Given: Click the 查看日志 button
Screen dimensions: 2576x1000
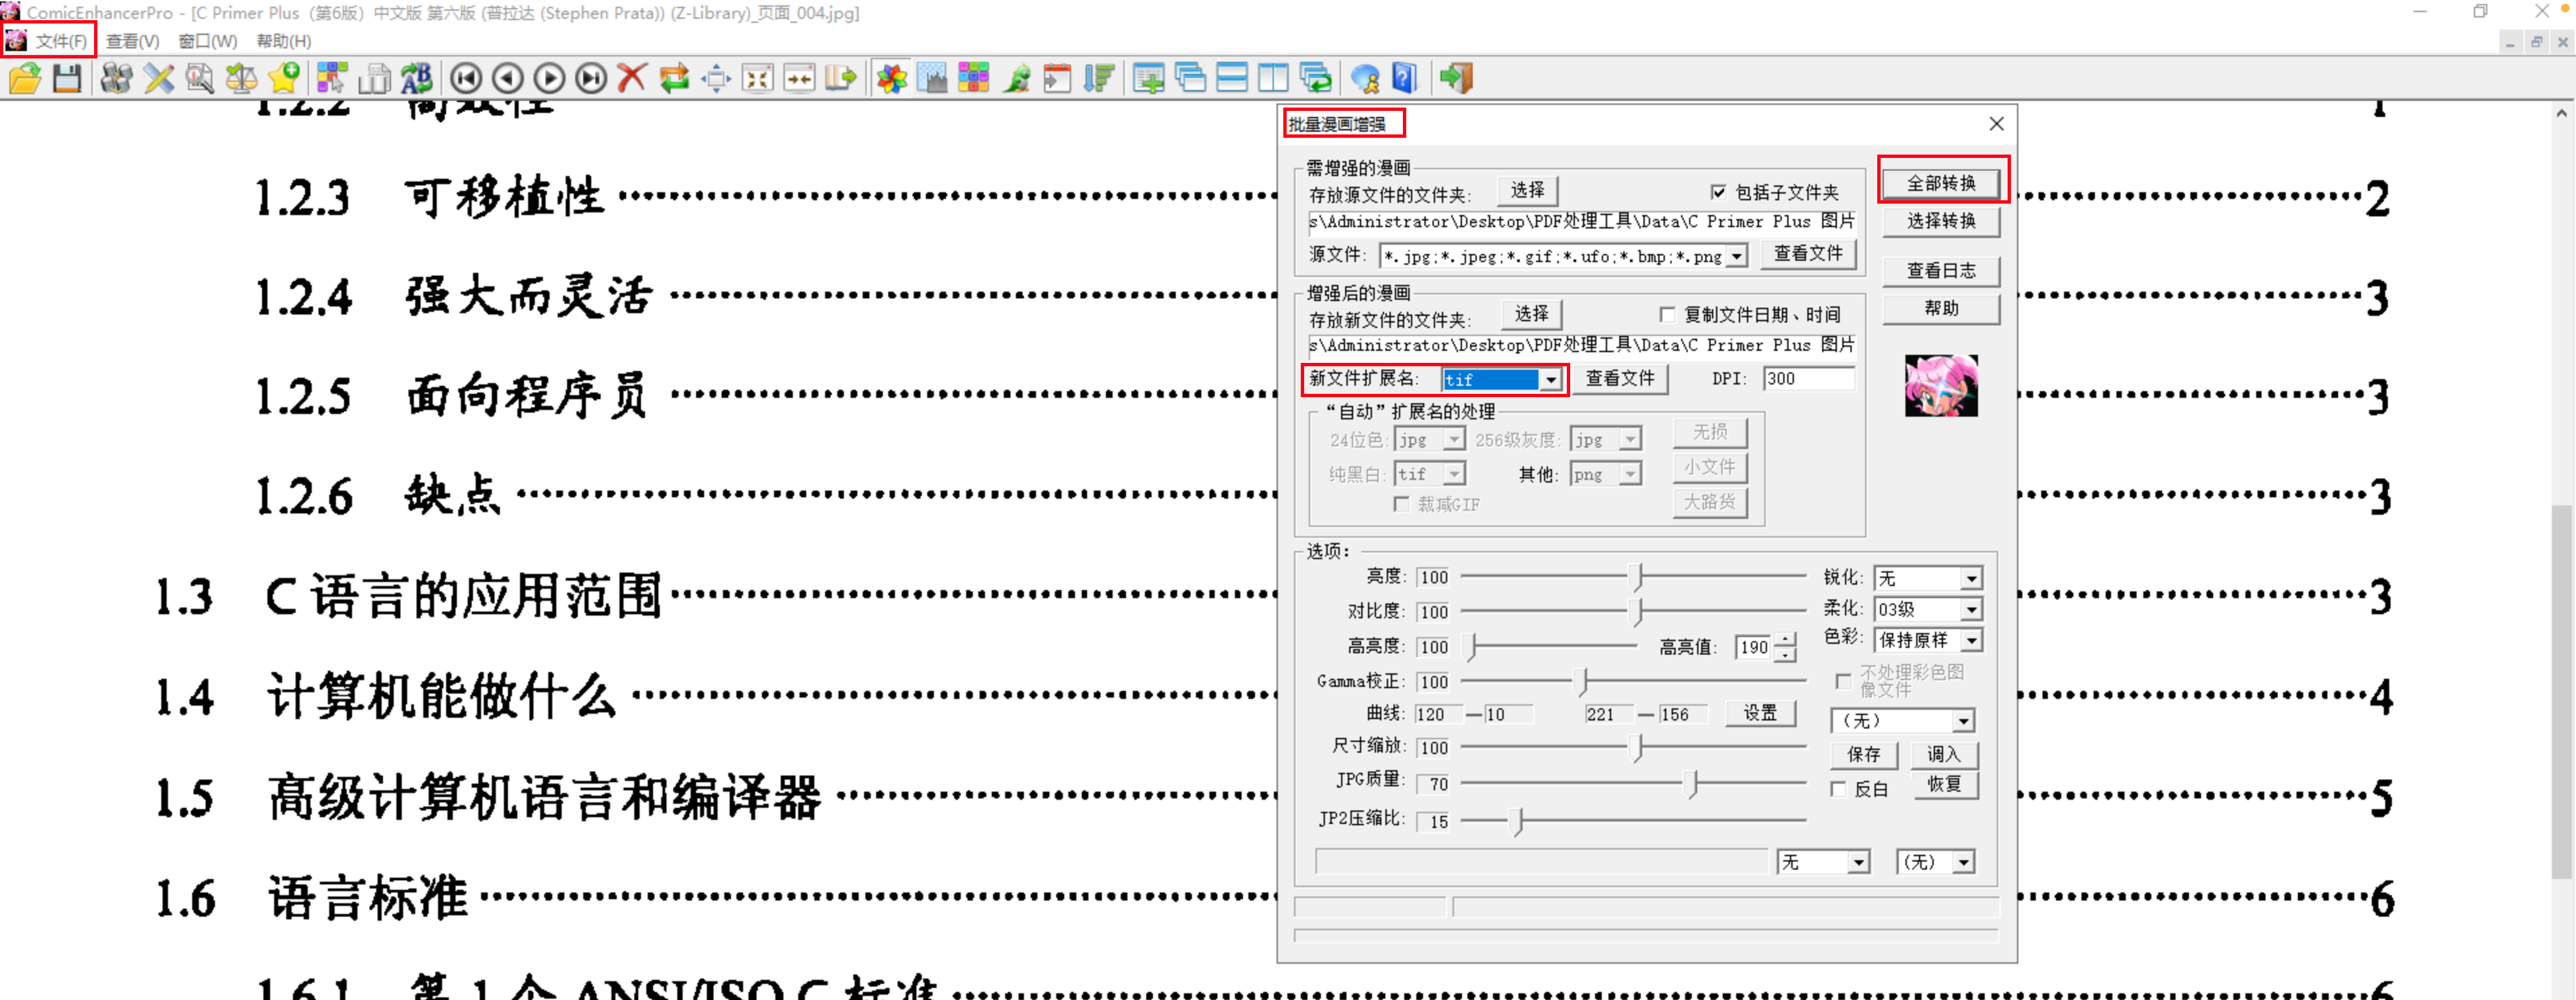Looking at the screenshot, I should pos(1940,270).
